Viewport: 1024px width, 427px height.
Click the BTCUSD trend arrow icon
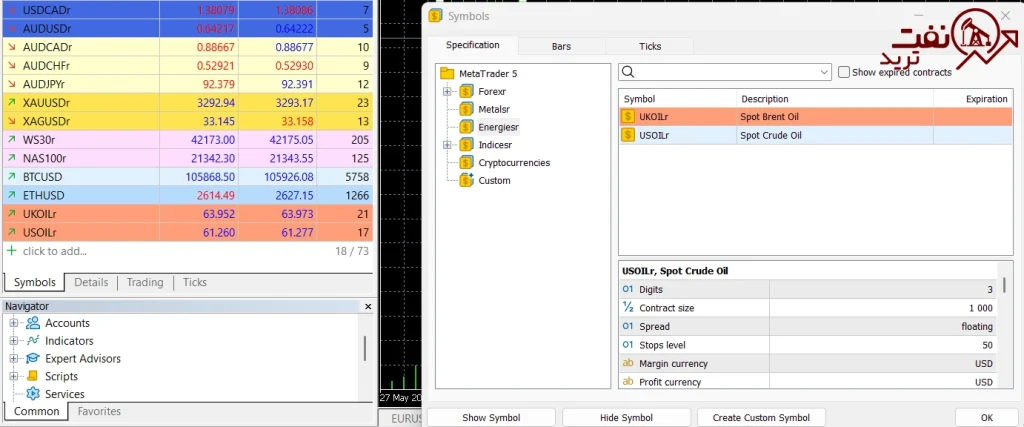pos(11,176)
